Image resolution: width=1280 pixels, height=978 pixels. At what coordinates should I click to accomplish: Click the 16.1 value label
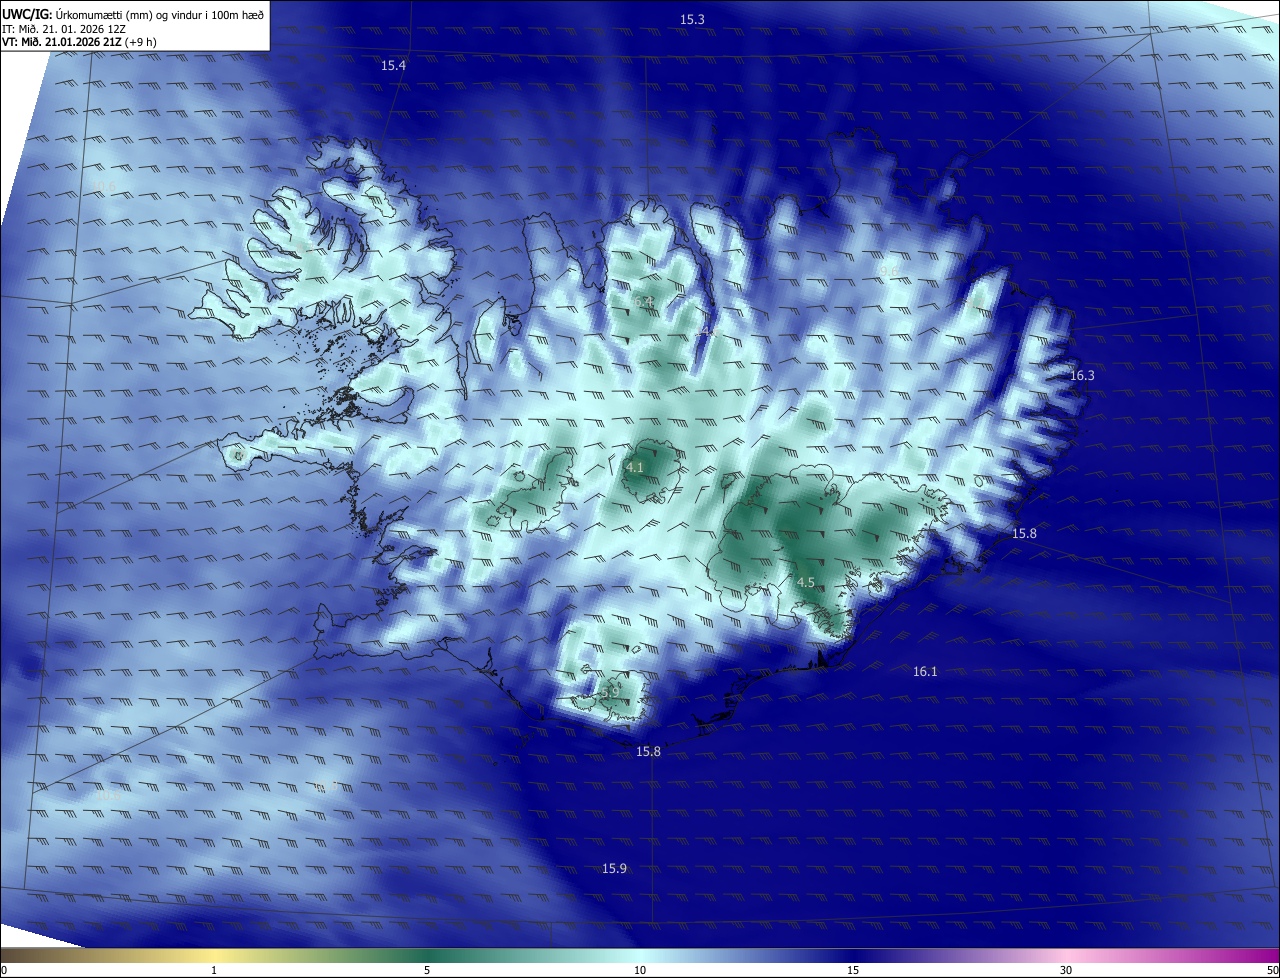point(925,672)
